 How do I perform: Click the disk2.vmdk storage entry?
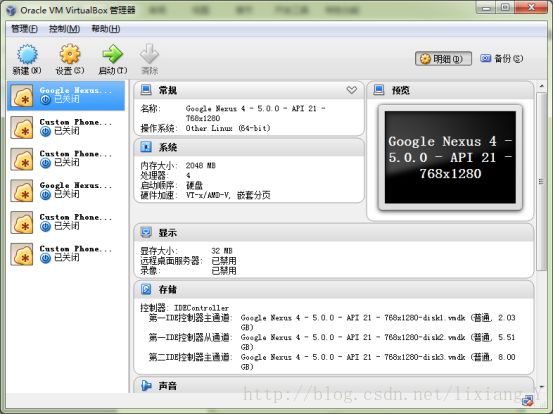point(378,342)
